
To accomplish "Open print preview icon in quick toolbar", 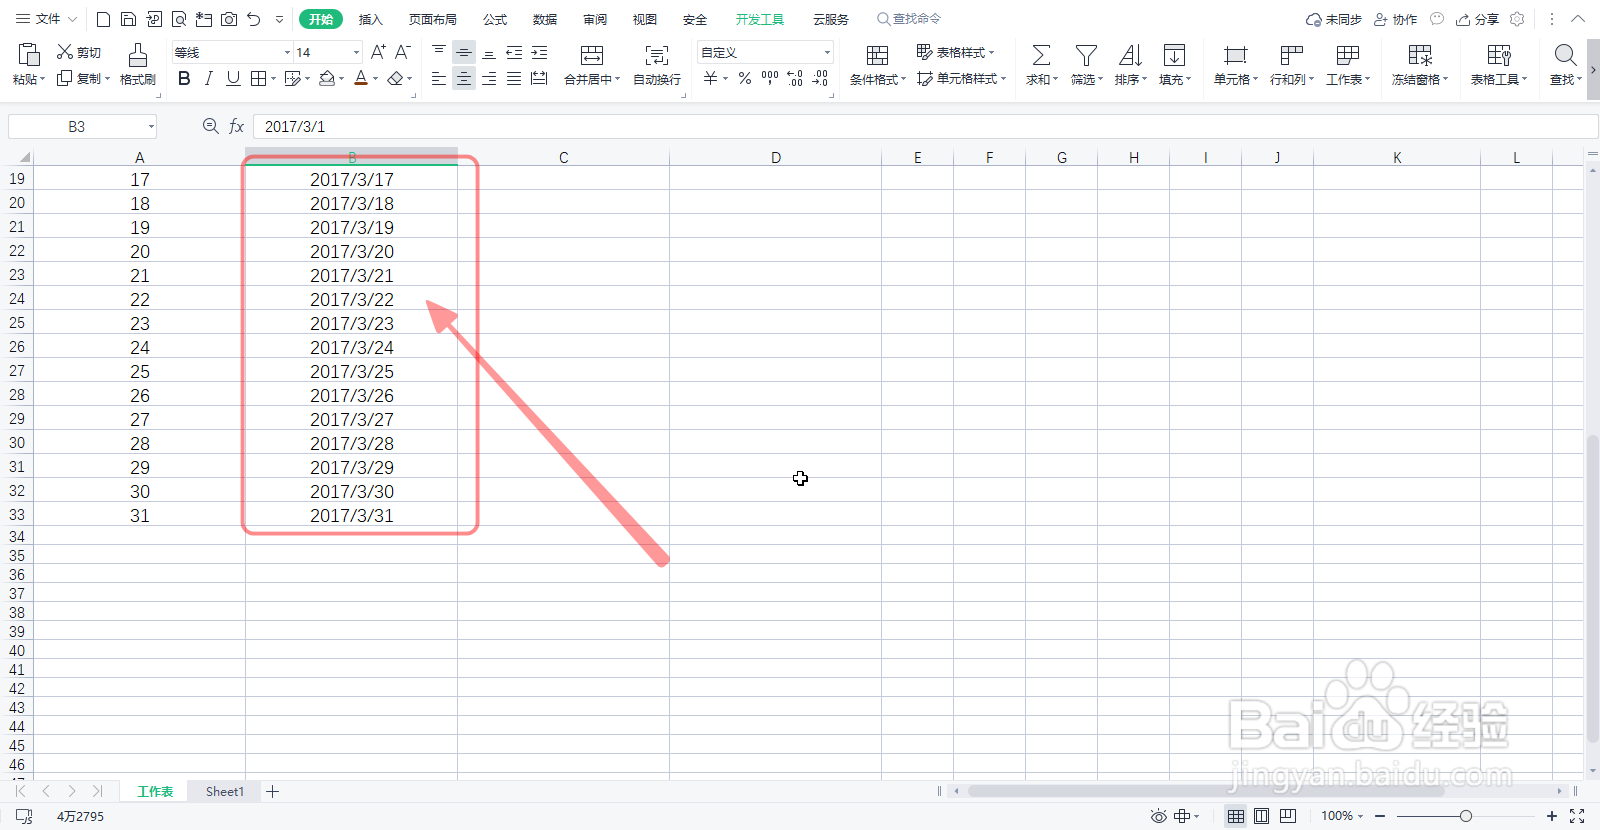I will (x=179, y=19).
